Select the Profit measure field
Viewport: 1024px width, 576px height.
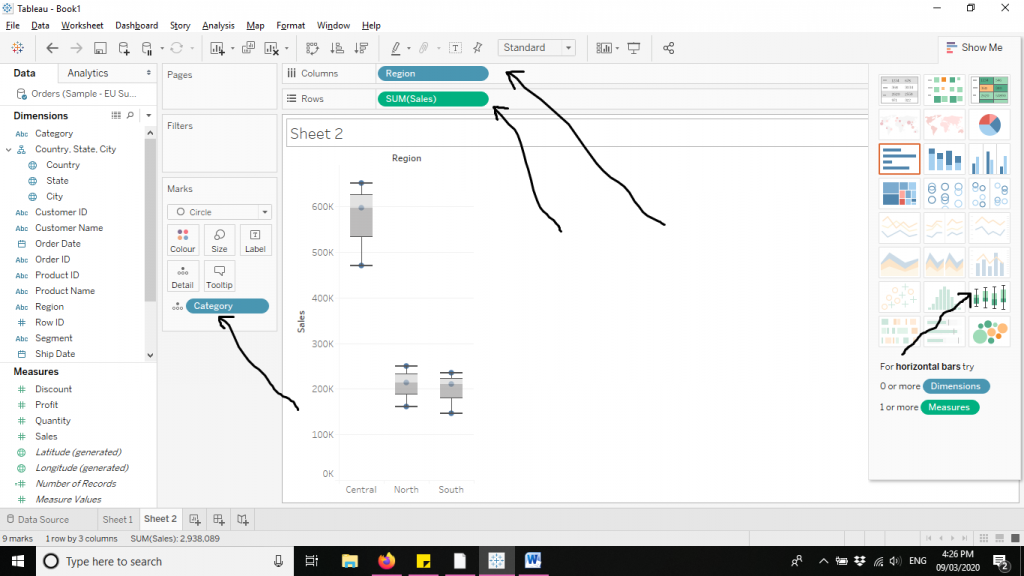coord(46,405)
